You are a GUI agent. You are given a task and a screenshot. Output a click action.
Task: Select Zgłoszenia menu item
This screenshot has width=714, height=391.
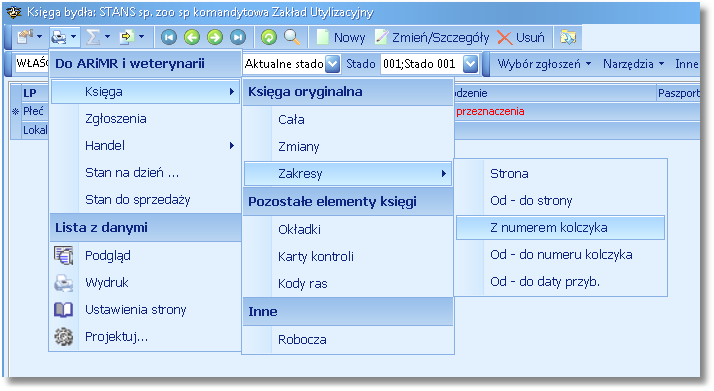[145, 119]
